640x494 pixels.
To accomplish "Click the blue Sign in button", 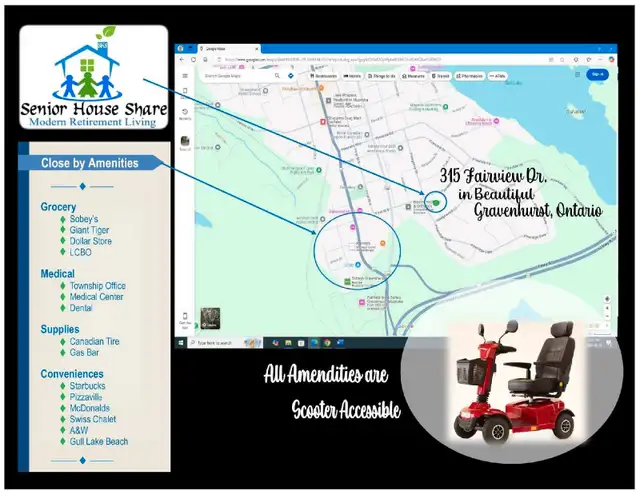I will click(598, 74).
